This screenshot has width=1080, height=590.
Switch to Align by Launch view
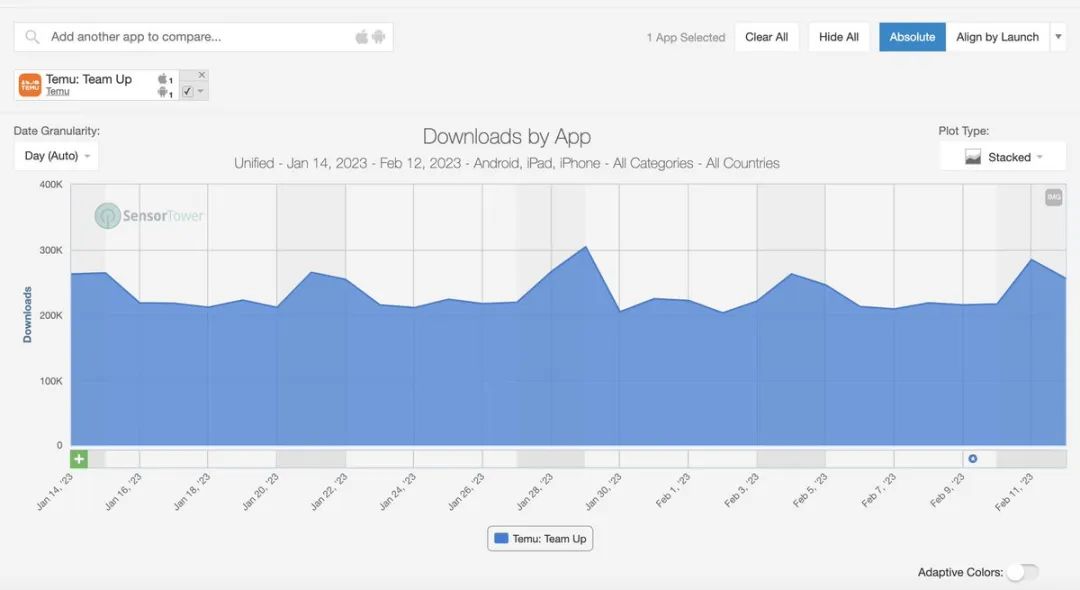click(997, 36)
